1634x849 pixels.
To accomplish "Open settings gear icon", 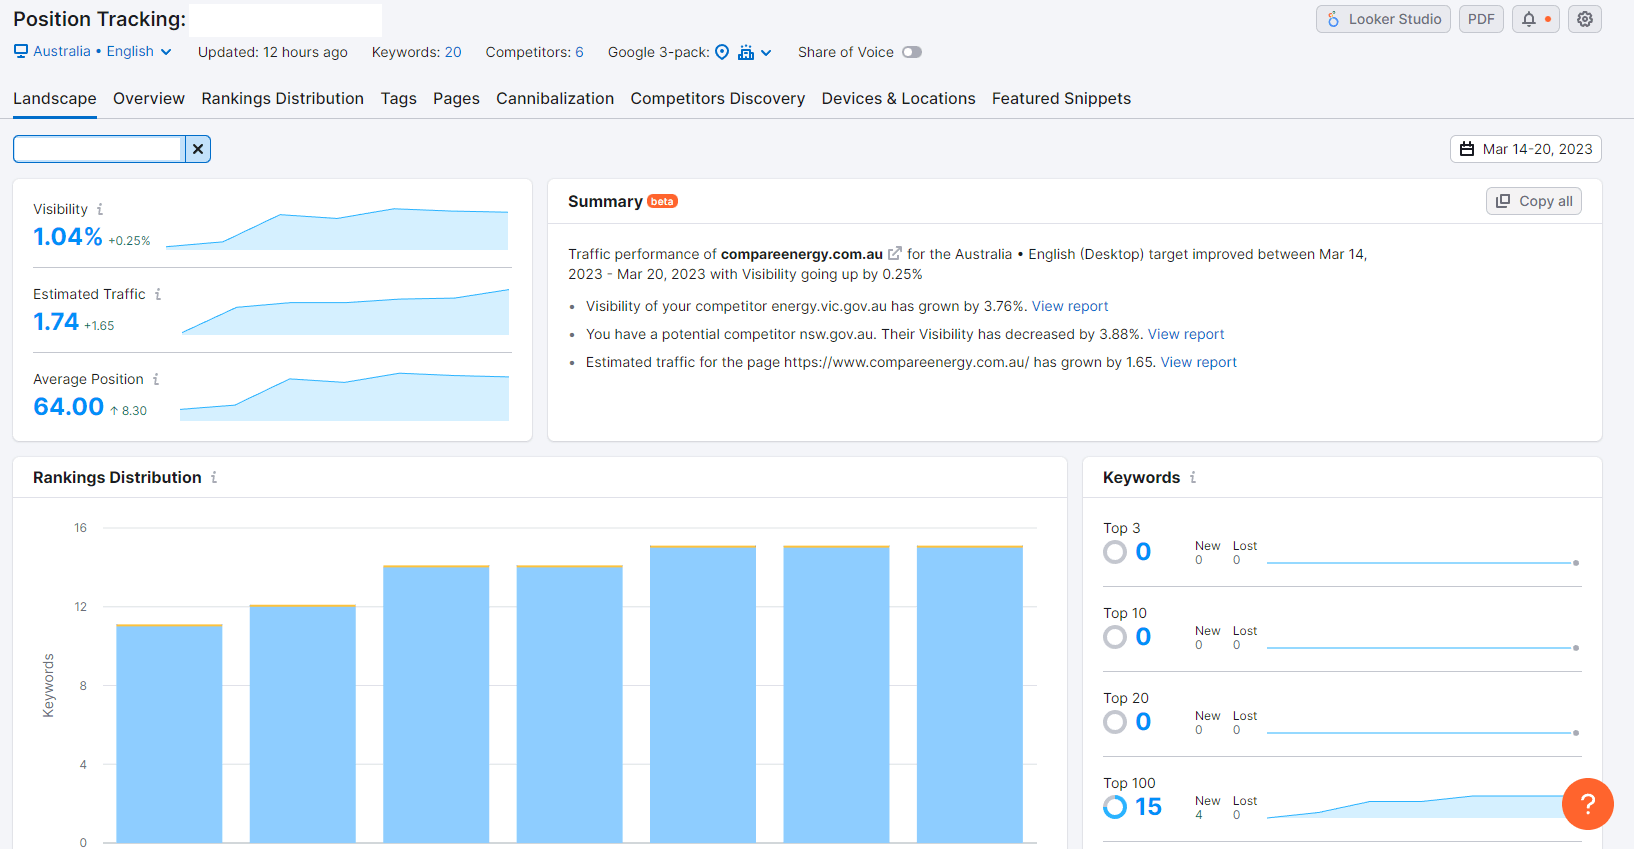I will pyautogui.click(x=1585, y=19).
